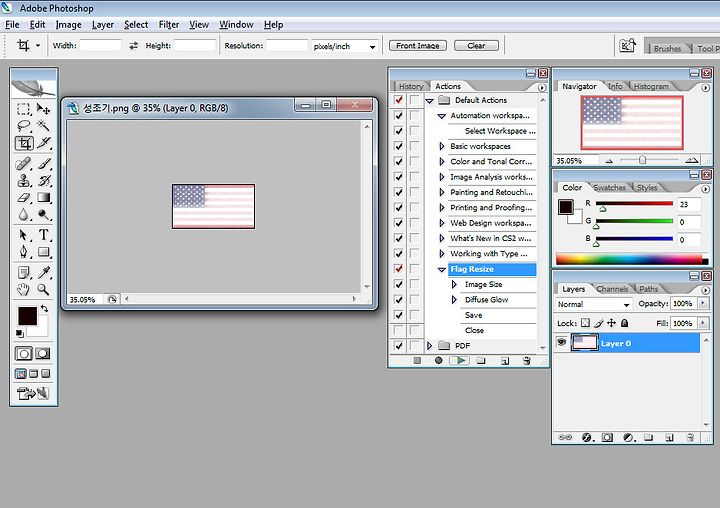Swap foreground and background colors
This screenshot has width=720, height=508.
45,309
